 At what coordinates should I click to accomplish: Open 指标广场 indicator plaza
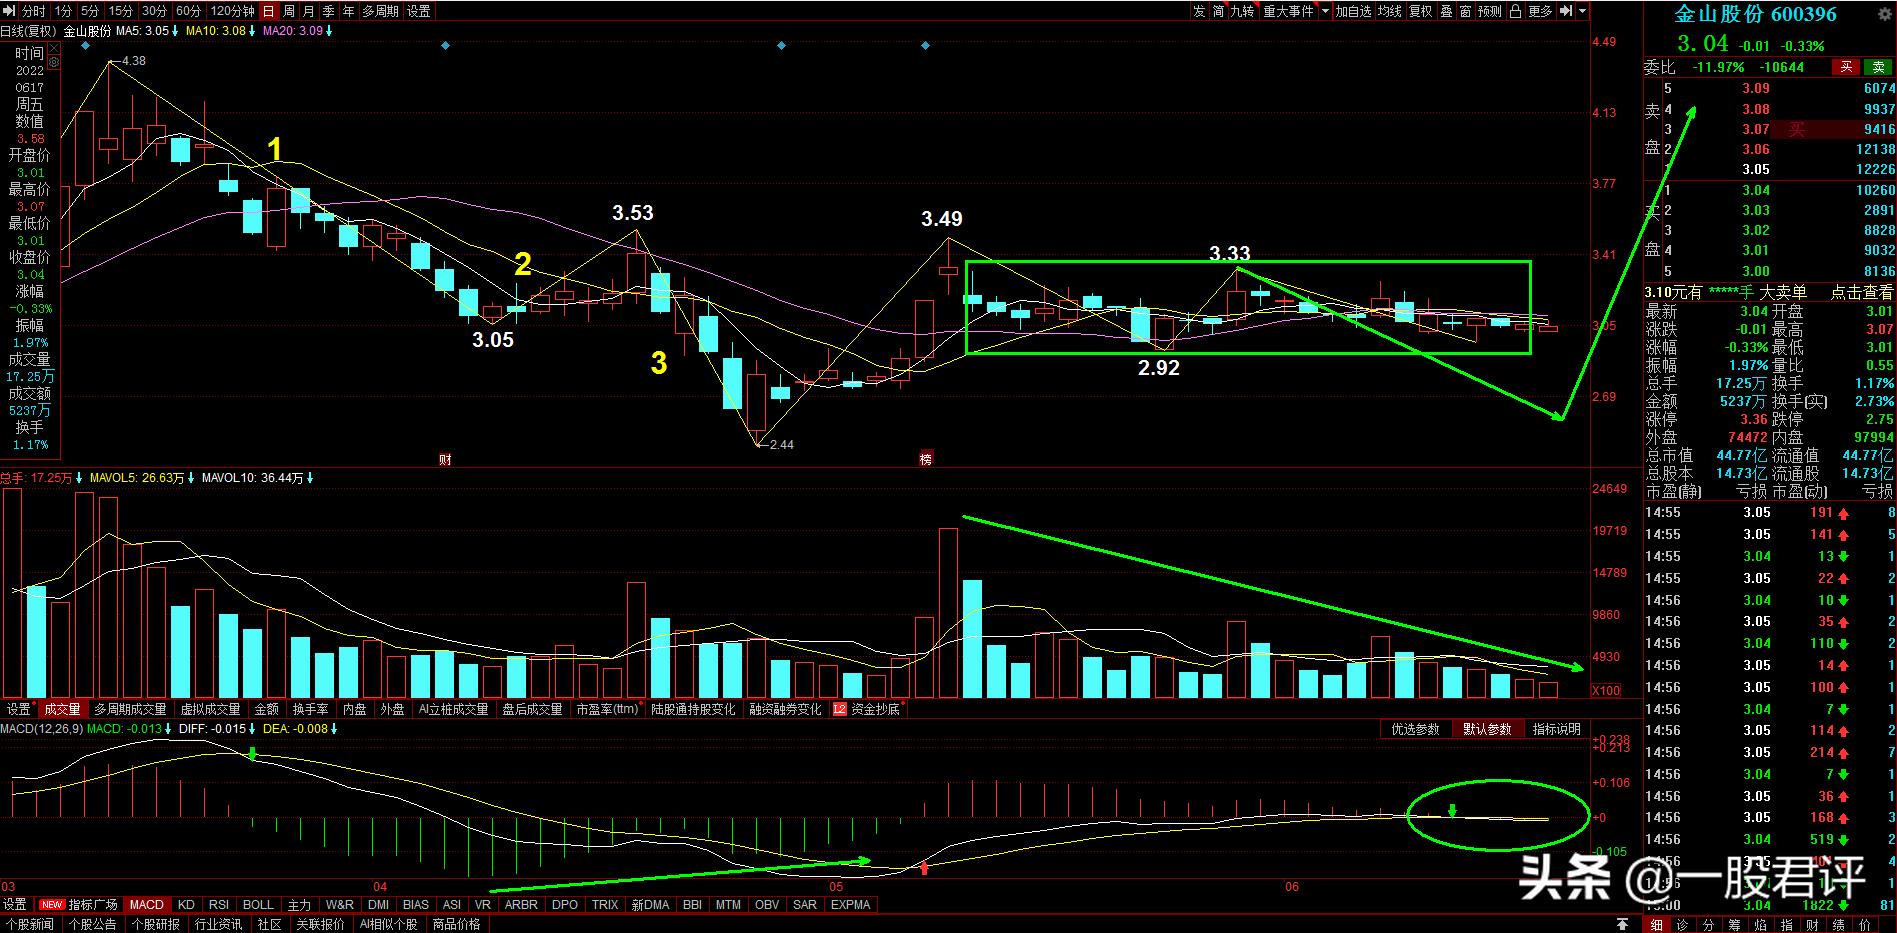[x=93, y=905]
